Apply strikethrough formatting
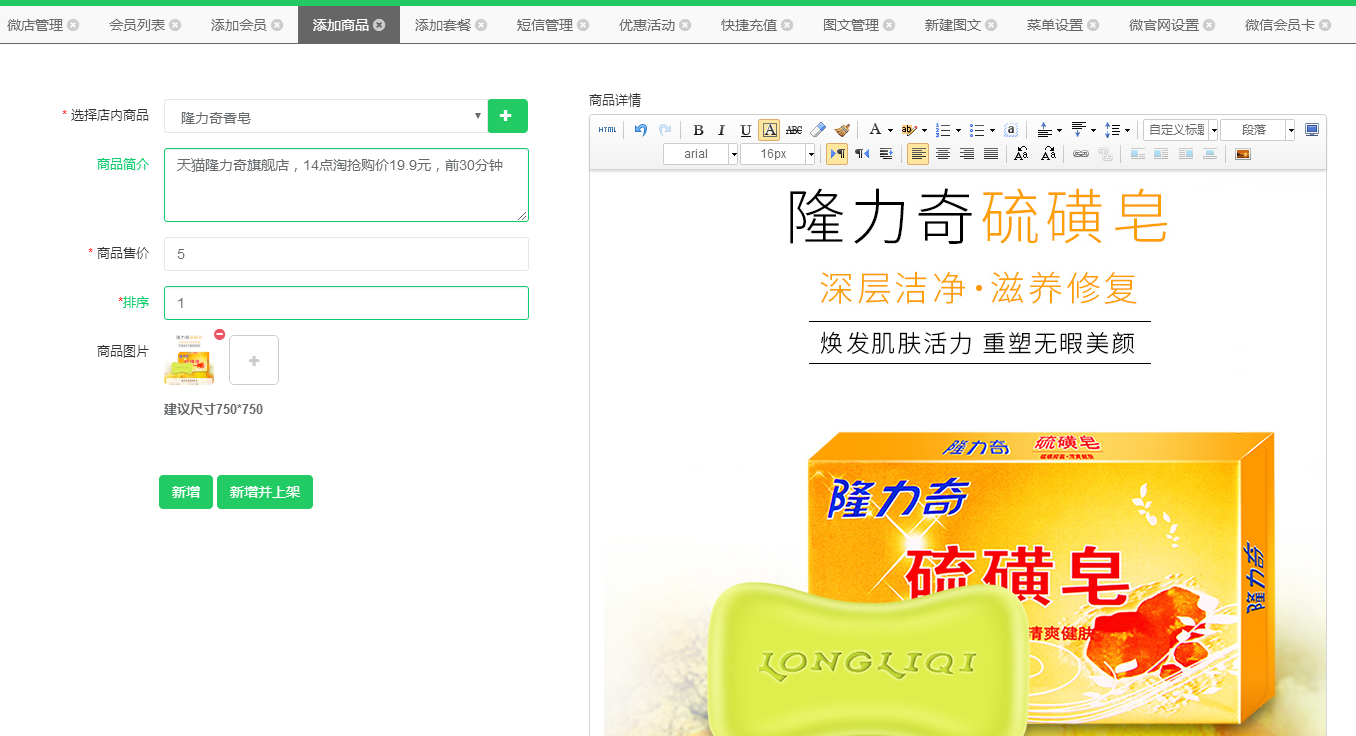Image resolution: width=1356 pixels, height=736 pixels. pyautogui.click(x=793, y=130)
